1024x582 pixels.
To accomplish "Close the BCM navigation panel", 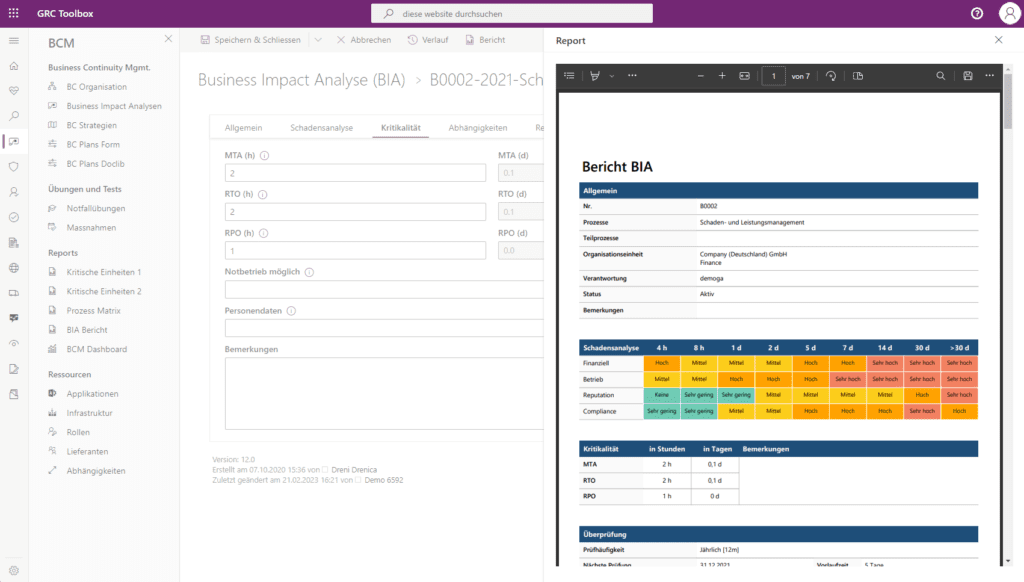I will [168, 39].
